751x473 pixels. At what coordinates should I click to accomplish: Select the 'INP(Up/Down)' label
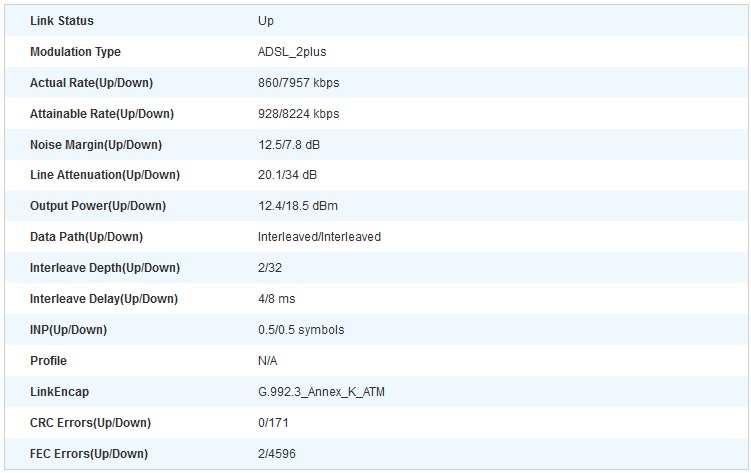tap(68, 330)
